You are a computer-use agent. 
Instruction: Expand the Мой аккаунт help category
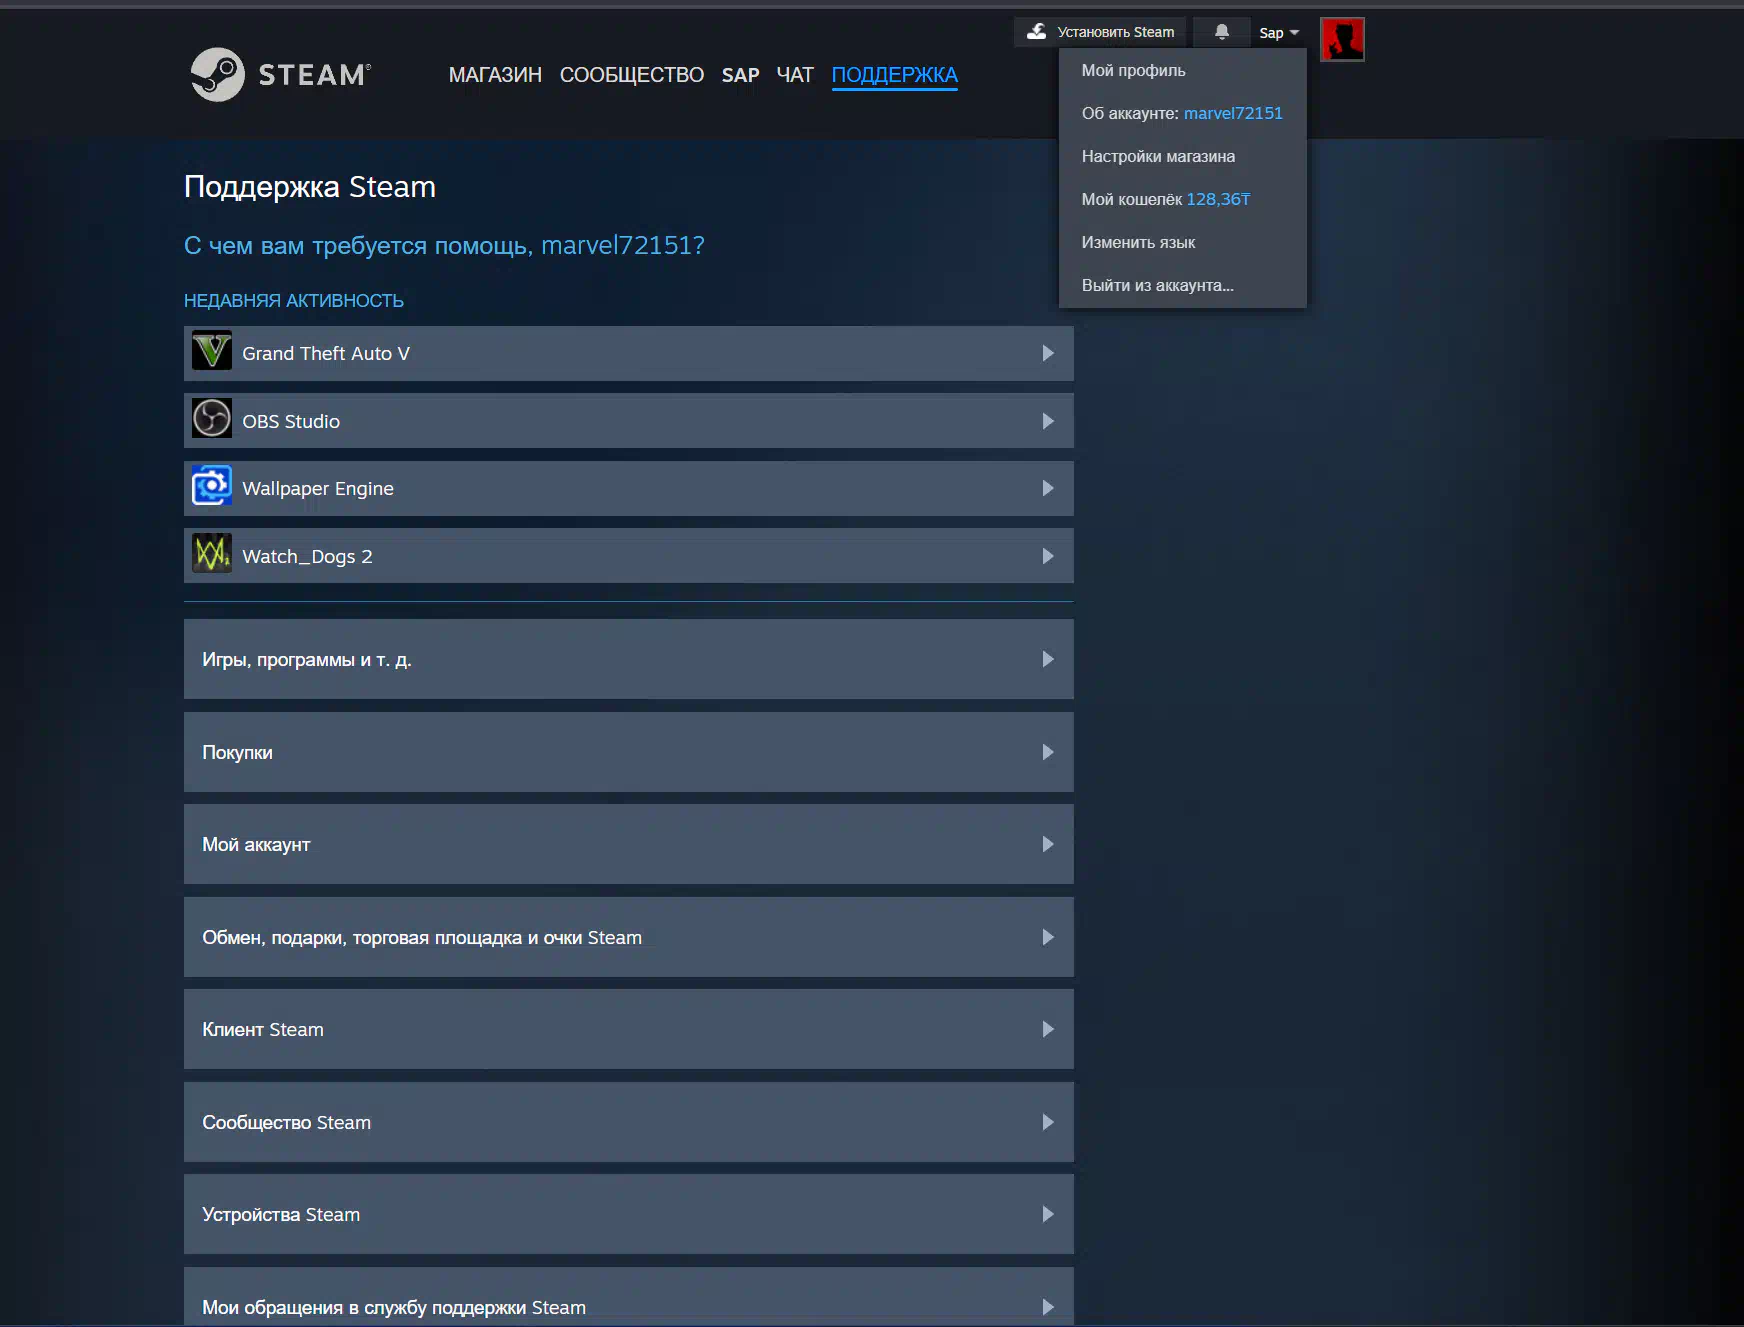click(x=628, y=844)
